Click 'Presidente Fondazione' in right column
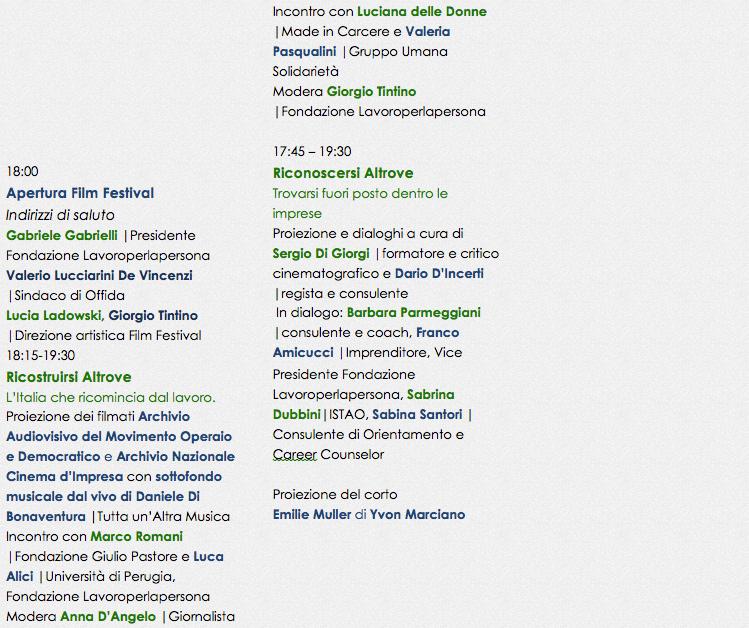 point(343,375)
